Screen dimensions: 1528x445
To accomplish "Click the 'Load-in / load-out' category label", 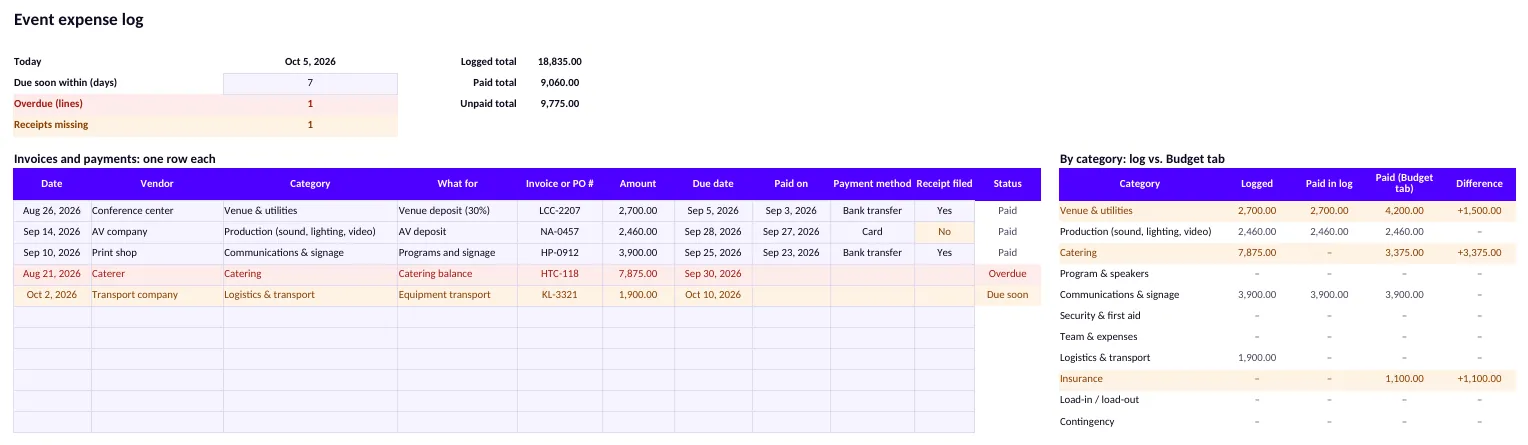I will tap(1099, 400).
